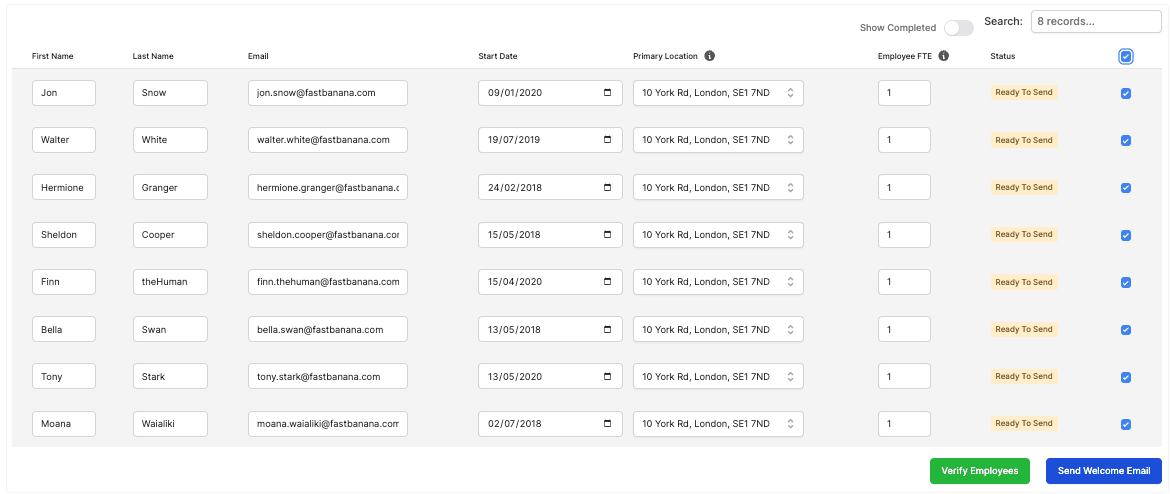Open calendar picker for Jon Snow's start date
1170x494 pixels.
(607, 93)
